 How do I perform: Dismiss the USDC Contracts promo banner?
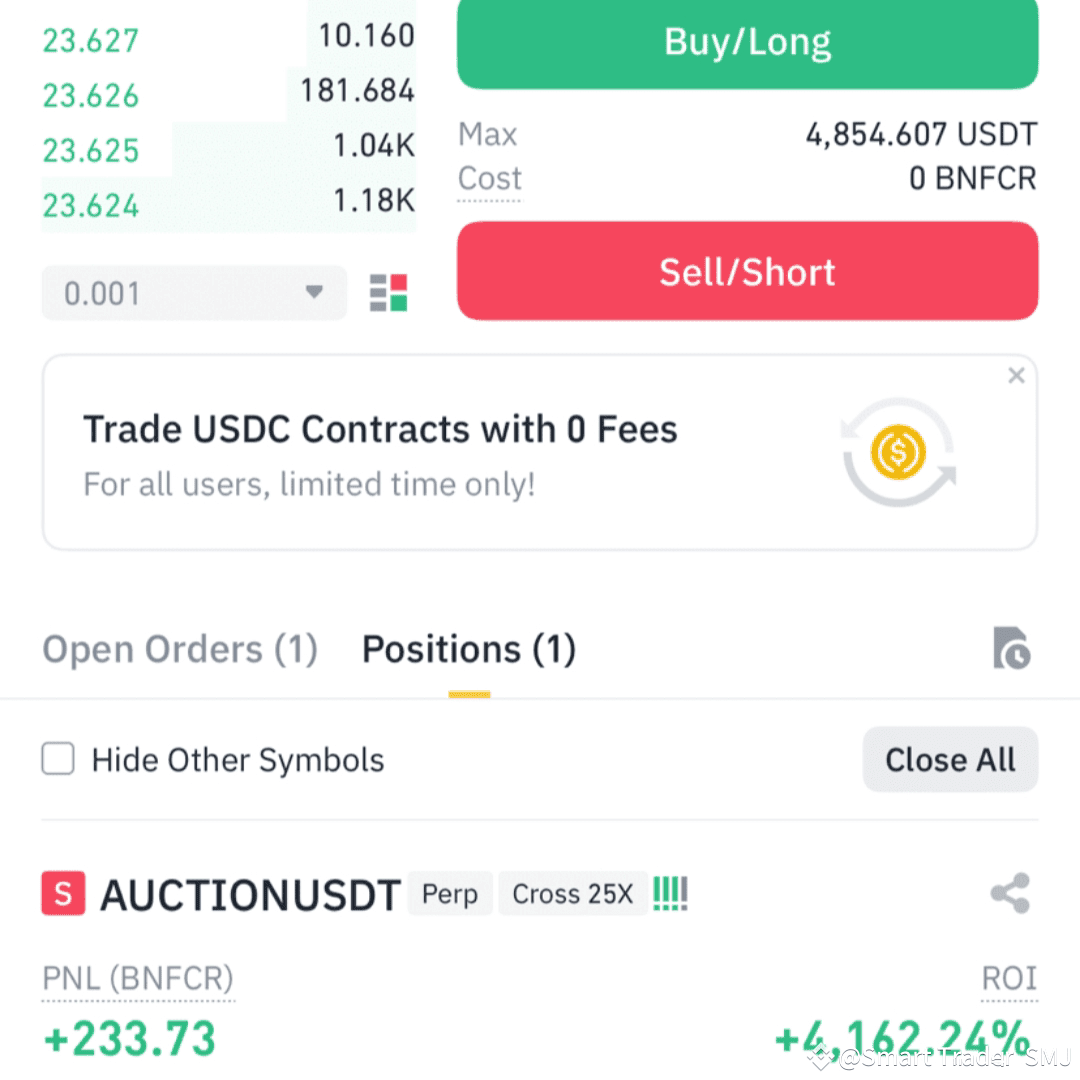click(x=1016, y=375)
